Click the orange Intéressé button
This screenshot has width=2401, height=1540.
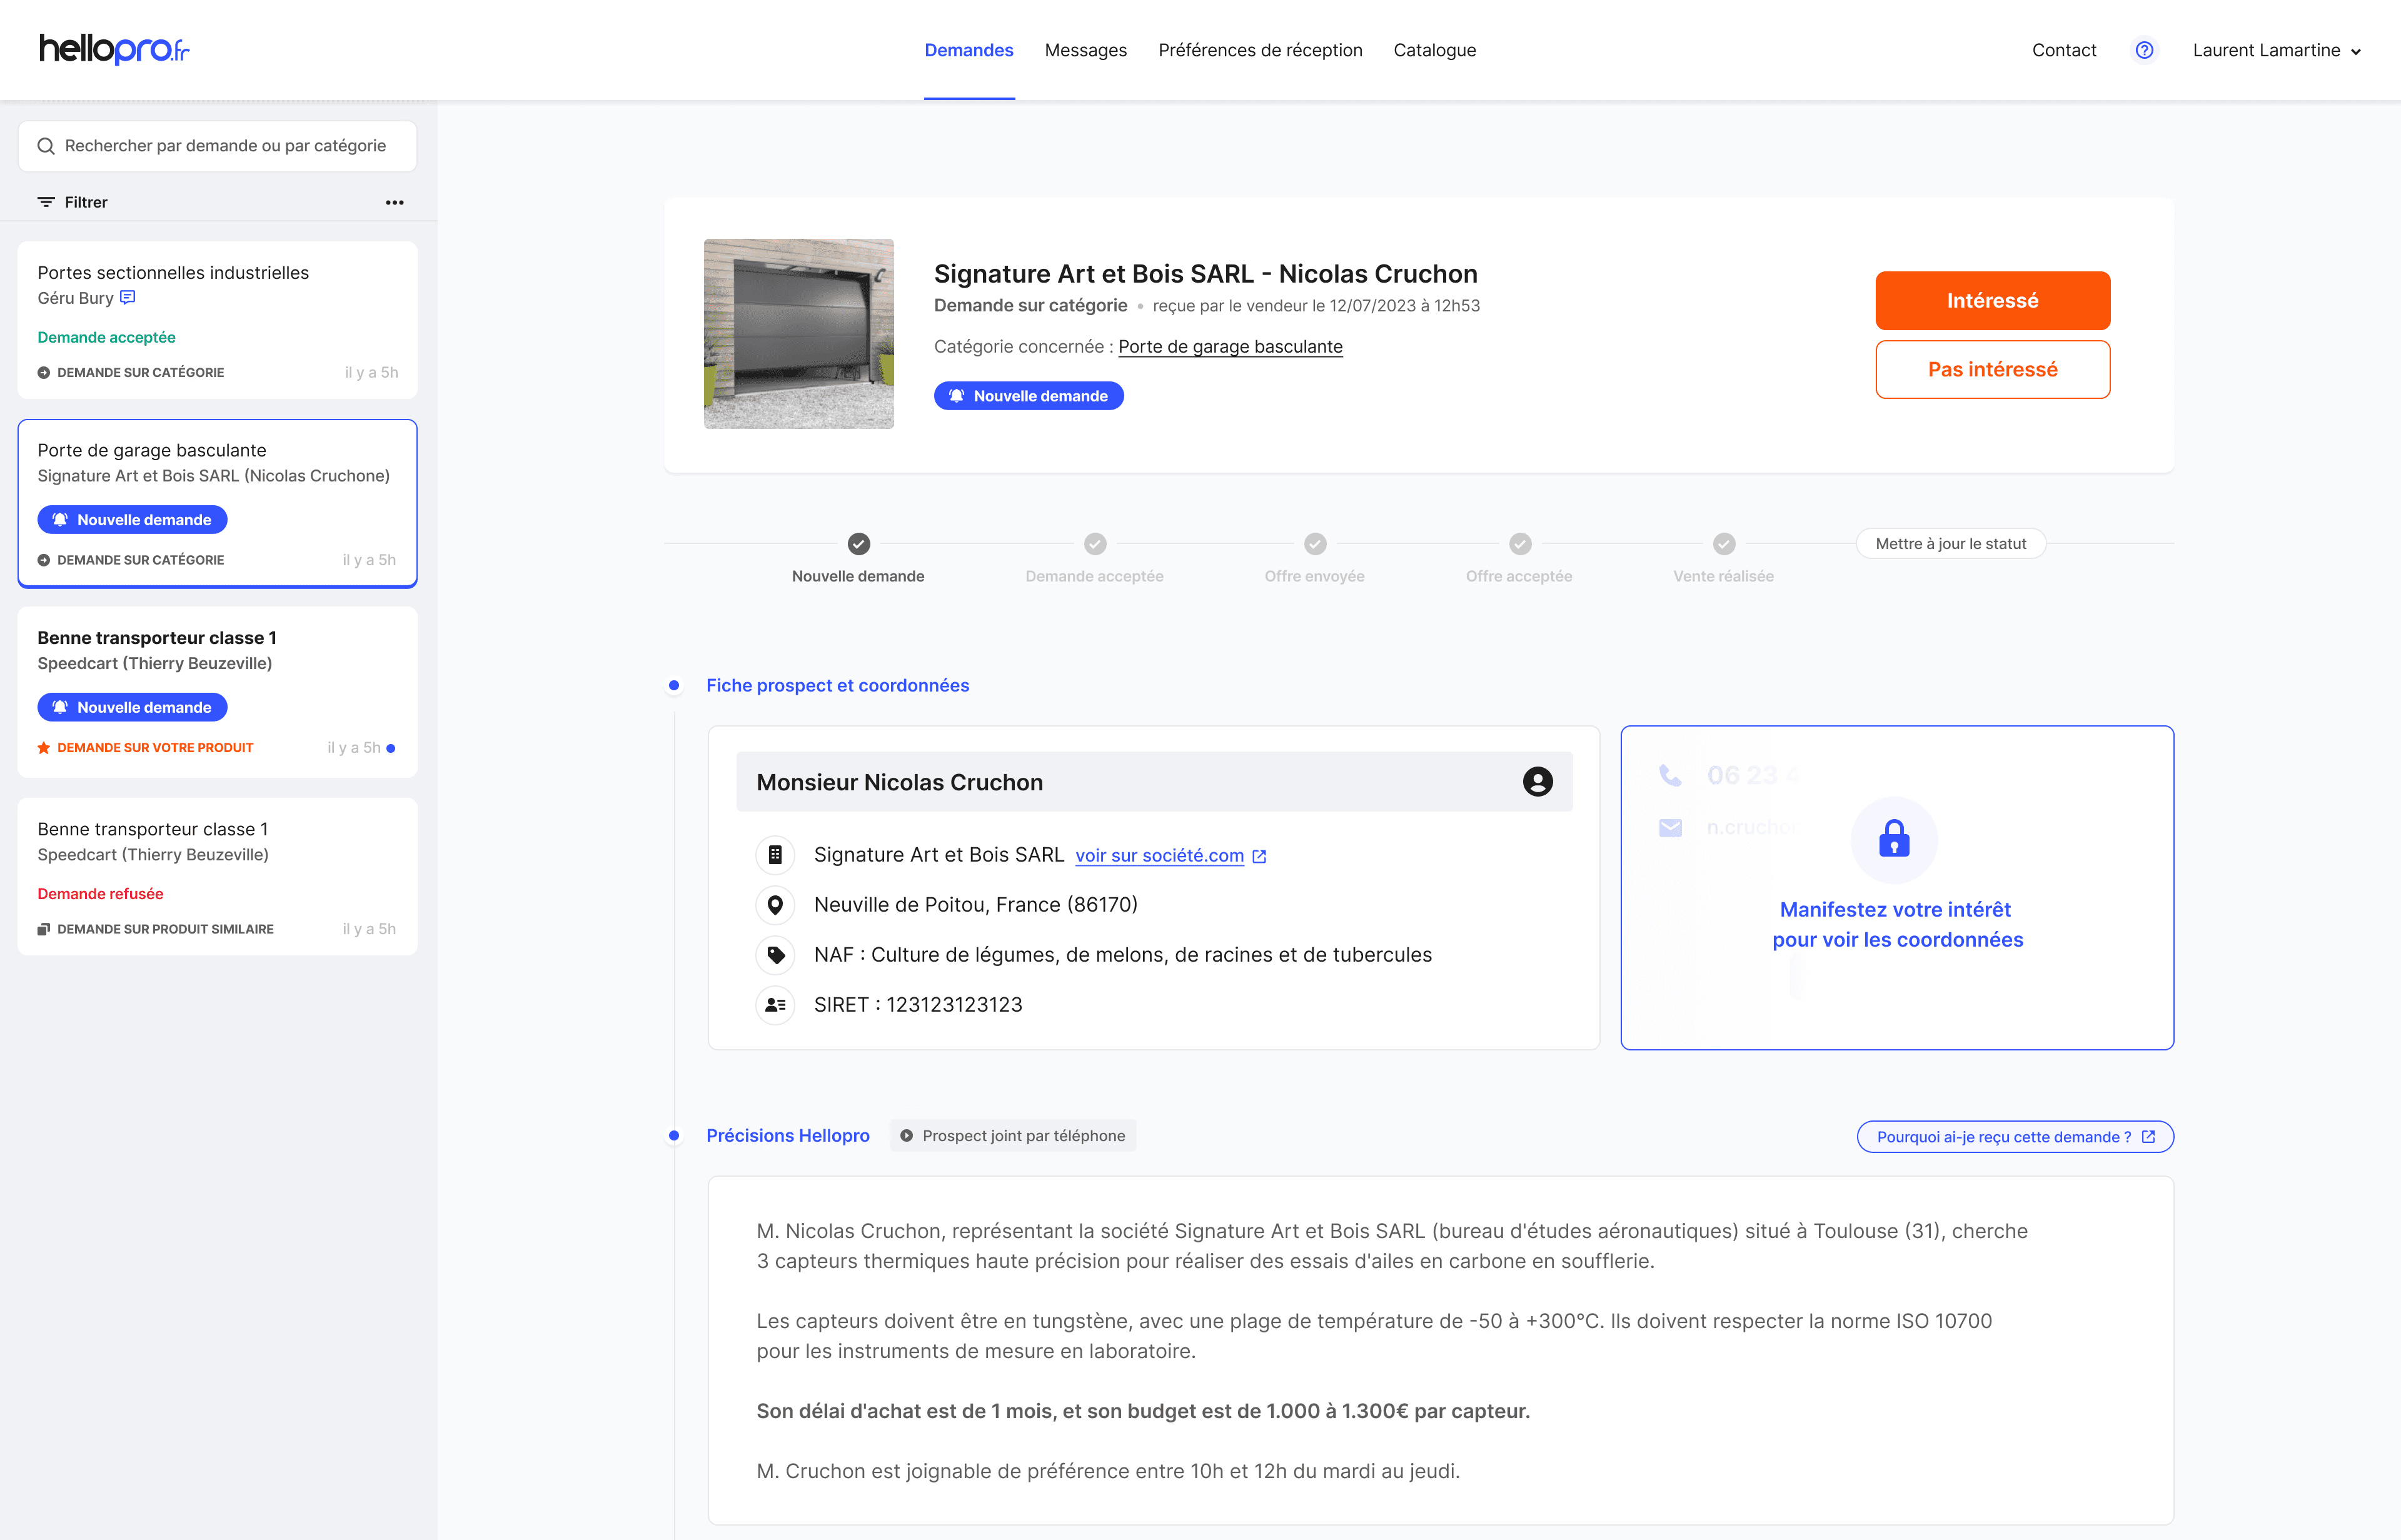1992,300
